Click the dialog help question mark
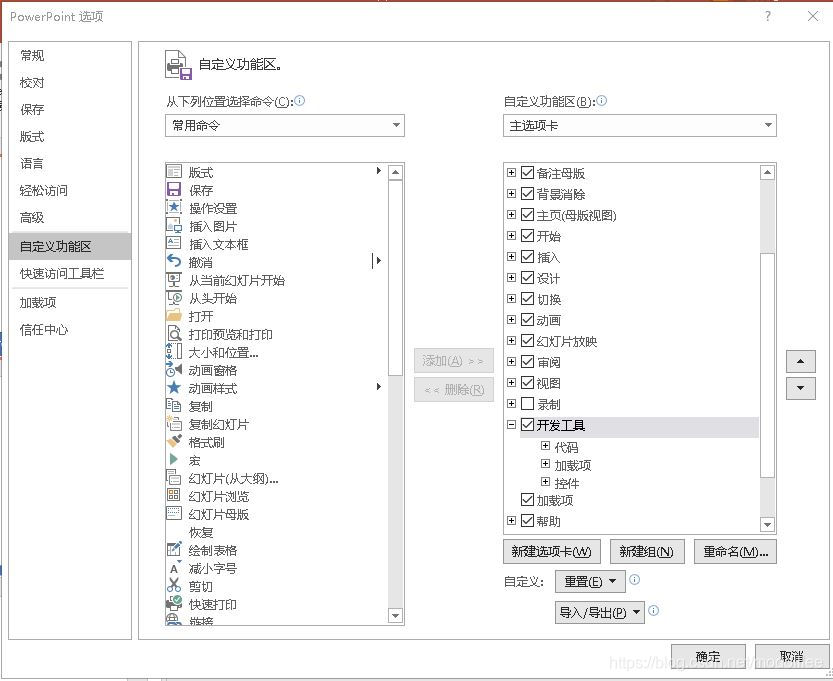 pyautogui.click(x=768, y=16)
